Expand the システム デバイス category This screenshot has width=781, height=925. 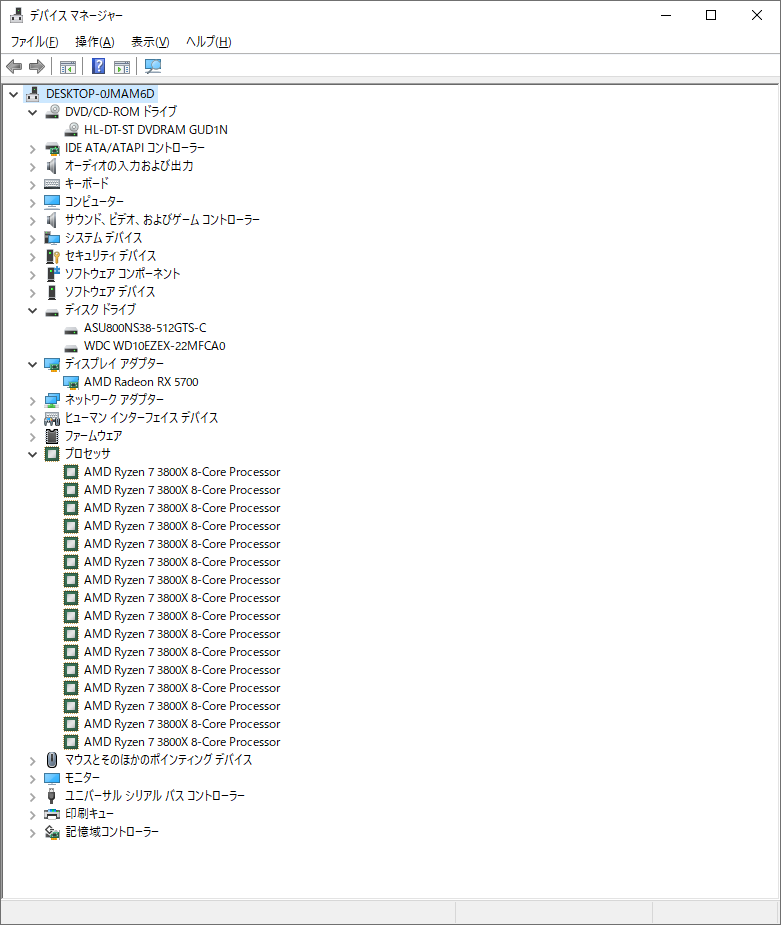point(32,238)
